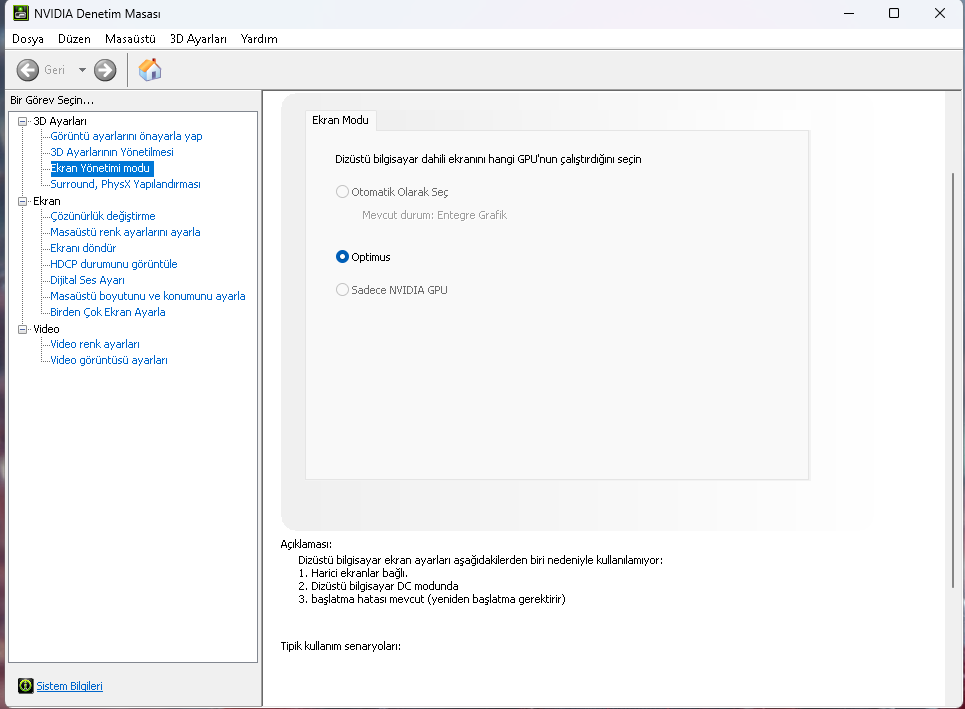Switch to the Ekran Modu tab
This screenshot has height=709, width=965.
click(340, 120)
